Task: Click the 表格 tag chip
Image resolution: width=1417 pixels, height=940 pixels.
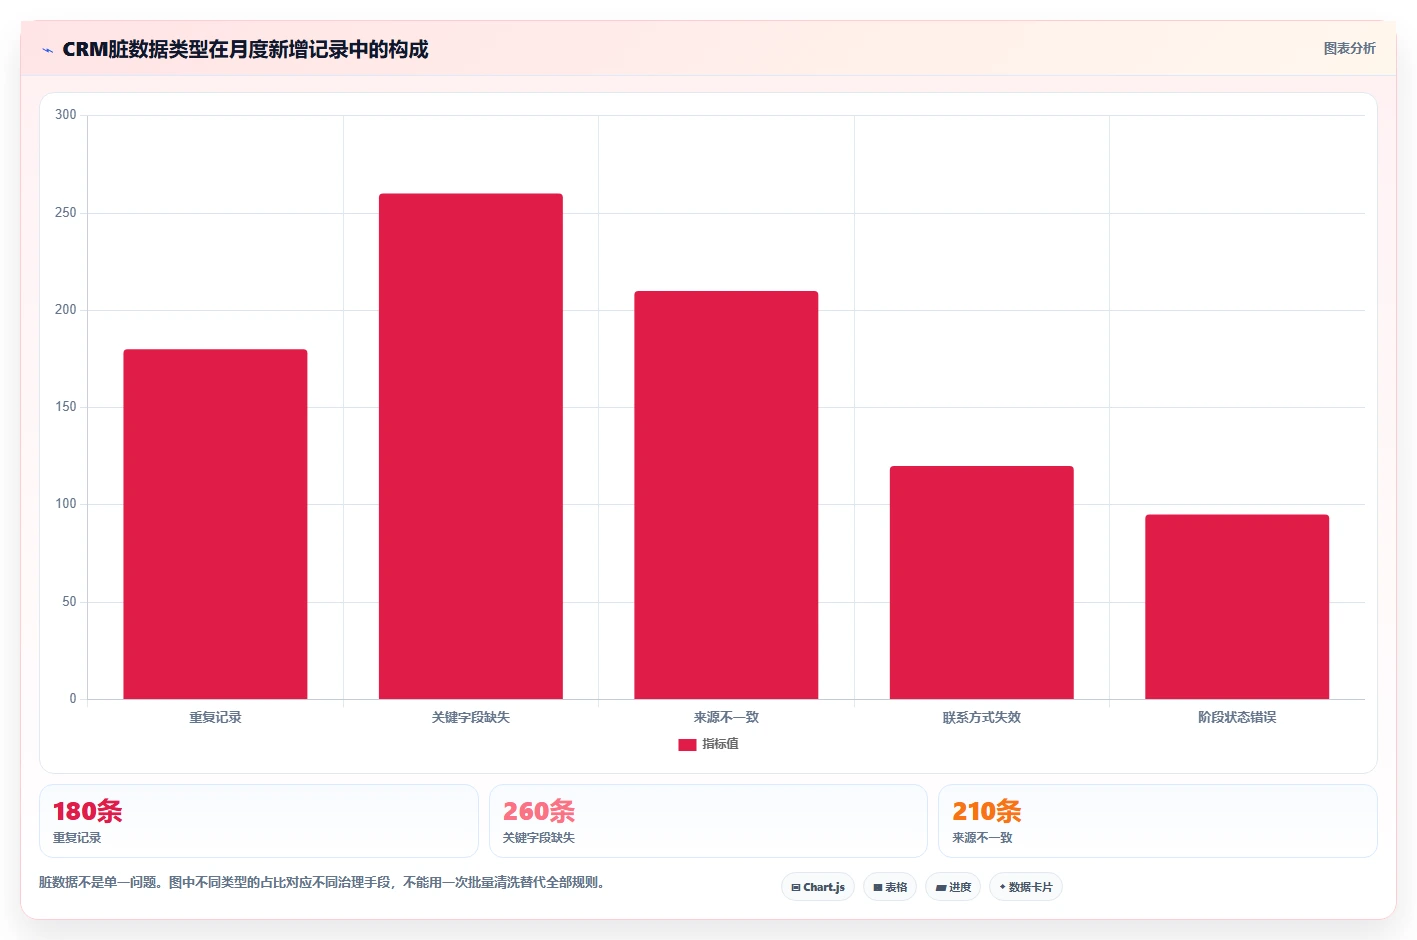Action: click(890, 887)
